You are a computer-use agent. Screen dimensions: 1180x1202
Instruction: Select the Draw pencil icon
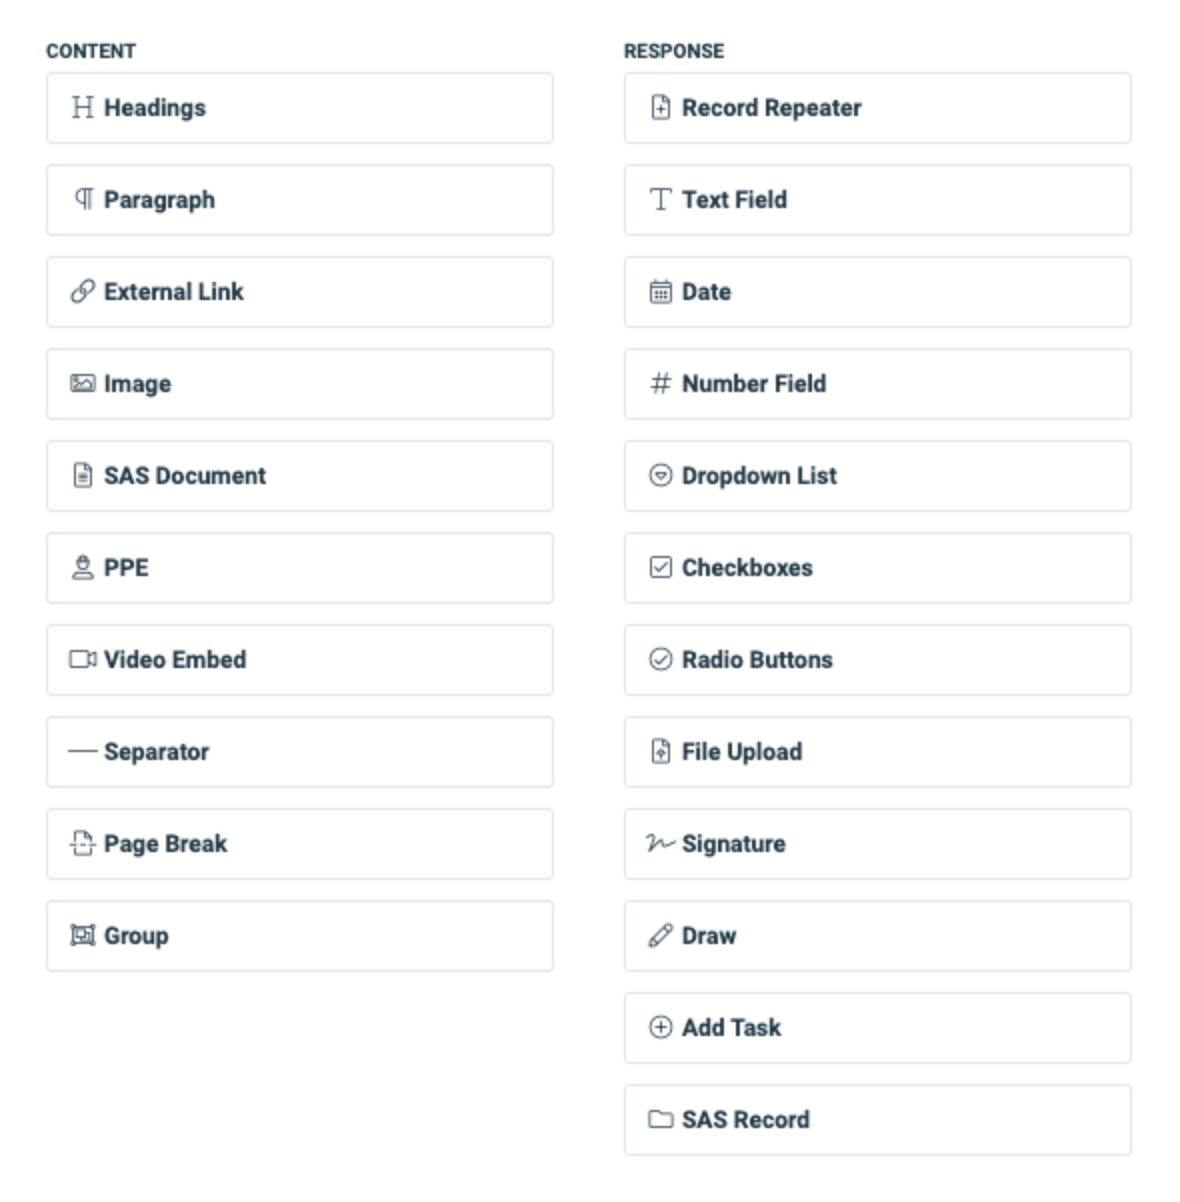pyautogui.click(x=661, y=935)
